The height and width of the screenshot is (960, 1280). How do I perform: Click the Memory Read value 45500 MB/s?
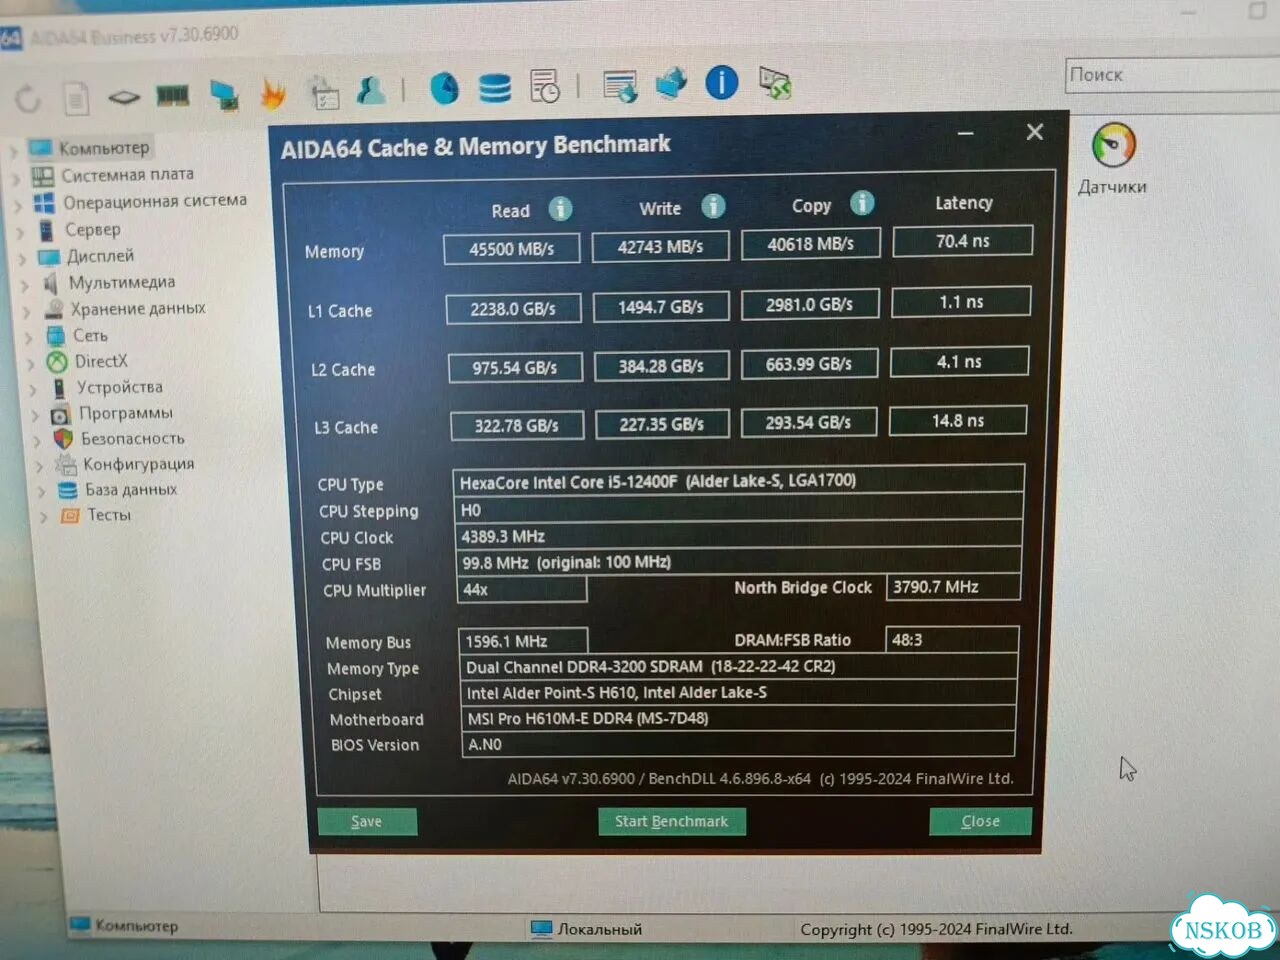coord(512,249)
